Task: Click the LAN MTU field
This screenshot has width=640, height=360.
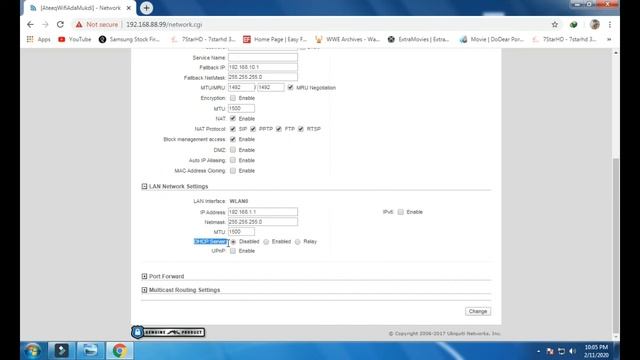Action: click(x=241, y=231)
